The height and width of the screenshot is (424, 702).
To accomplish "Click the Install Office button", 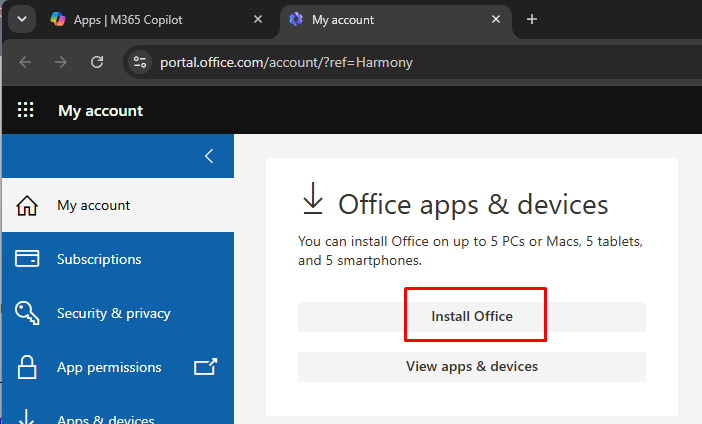I will 472,317.
